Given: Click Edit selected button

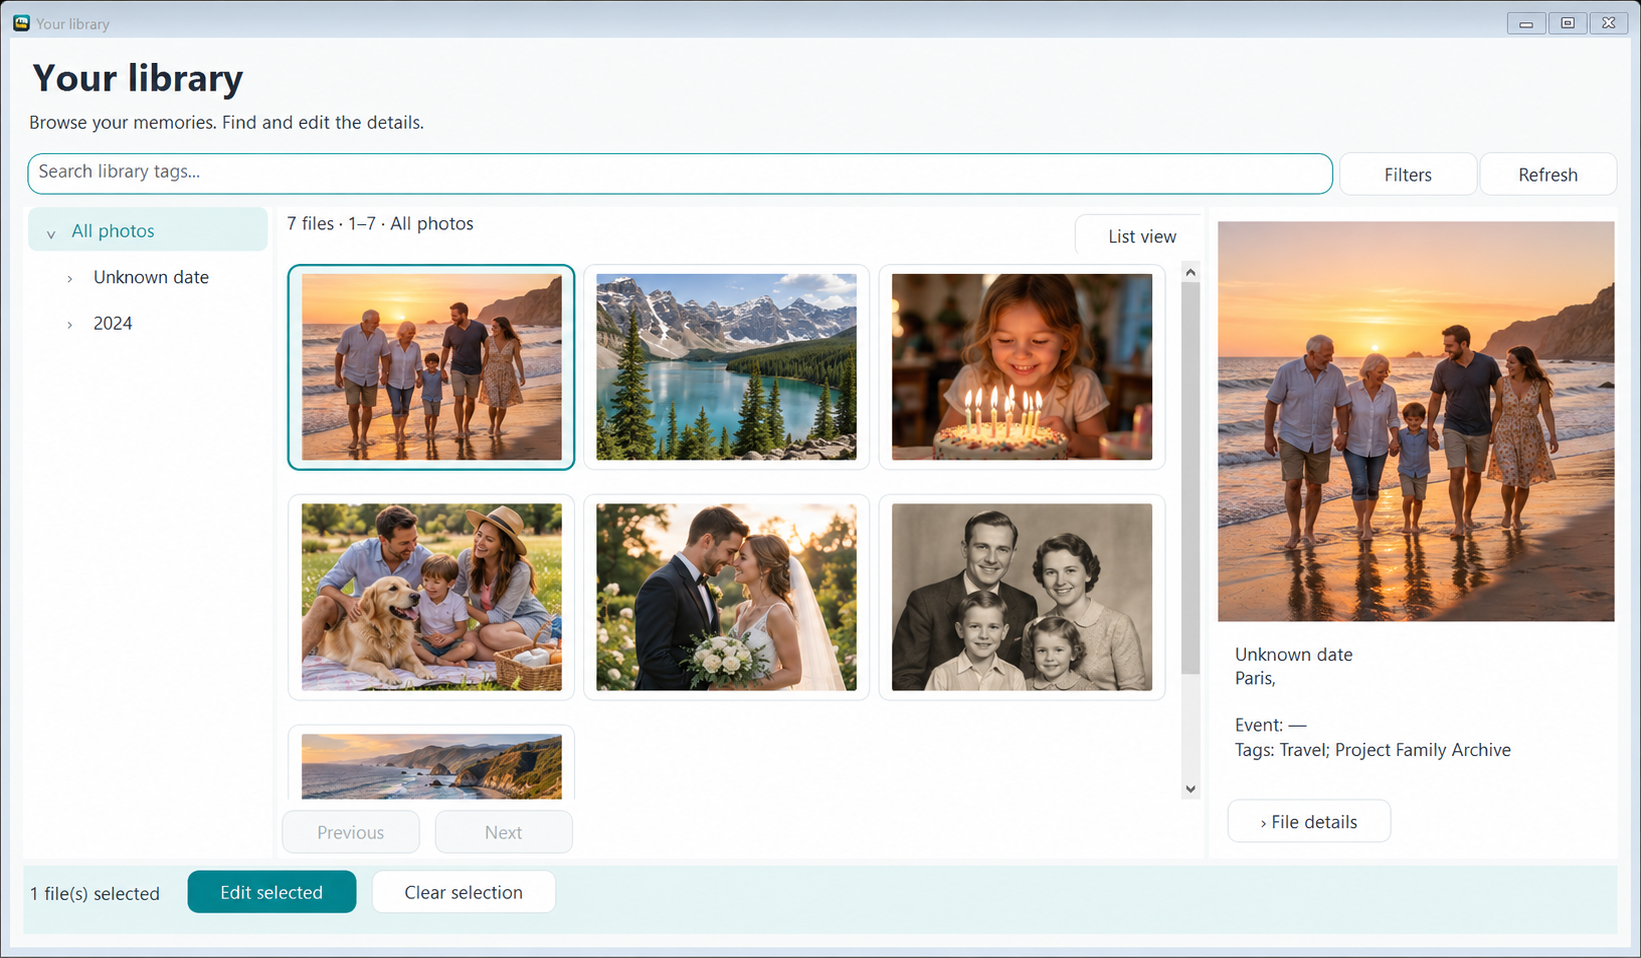Looking at the screenshot, I should [271, 892].
